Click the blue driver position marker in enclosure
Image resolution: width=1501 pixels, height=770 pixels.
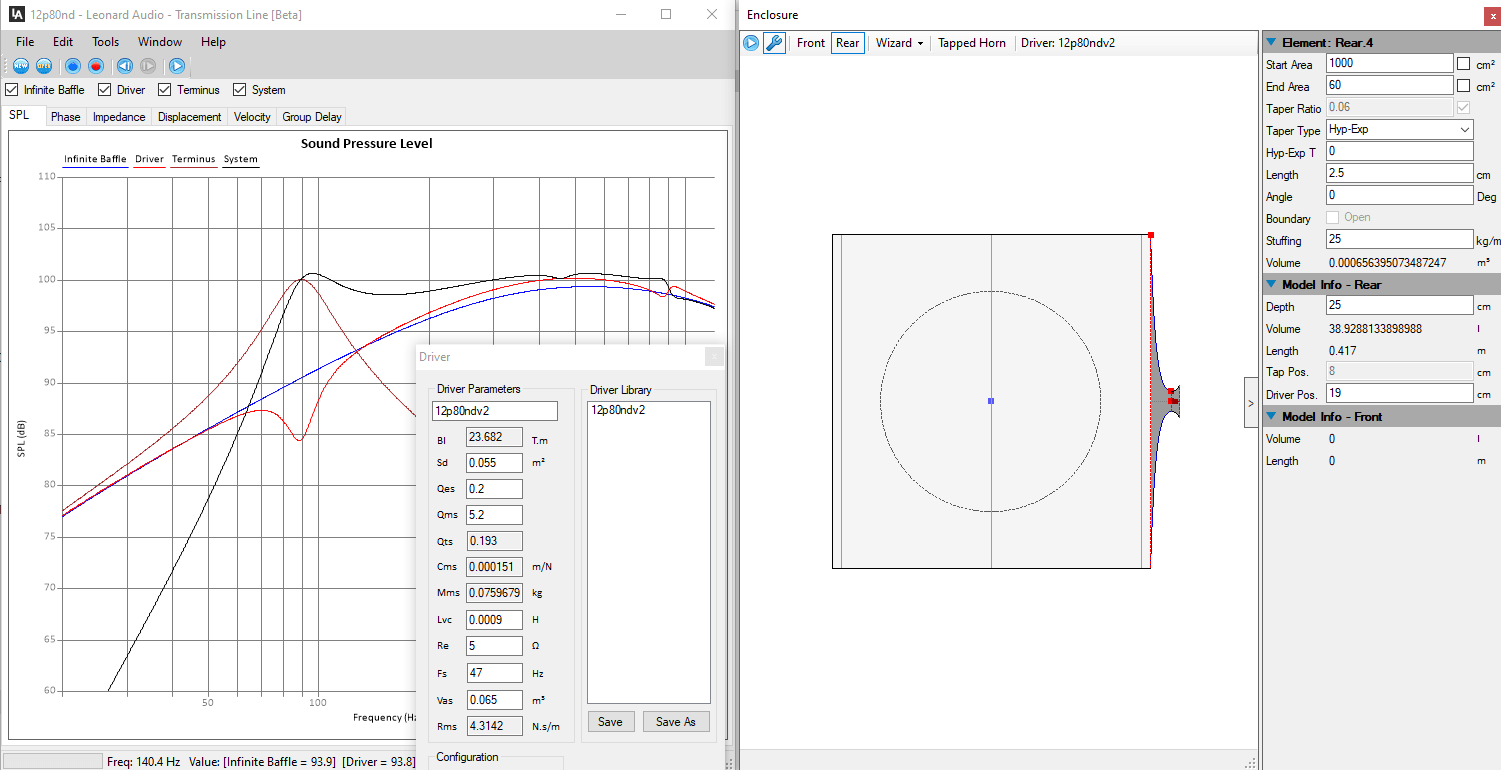pyautogui.click(x=991, y=401)
